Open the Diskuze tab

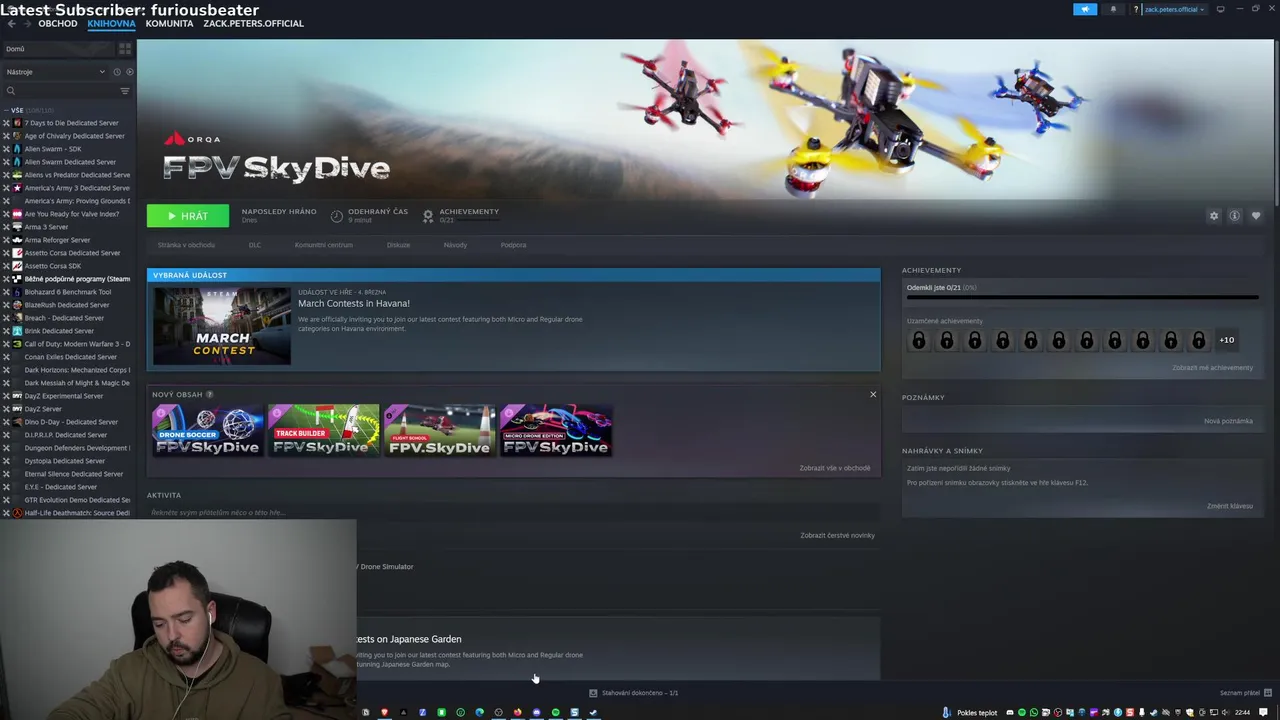[398, 245]
